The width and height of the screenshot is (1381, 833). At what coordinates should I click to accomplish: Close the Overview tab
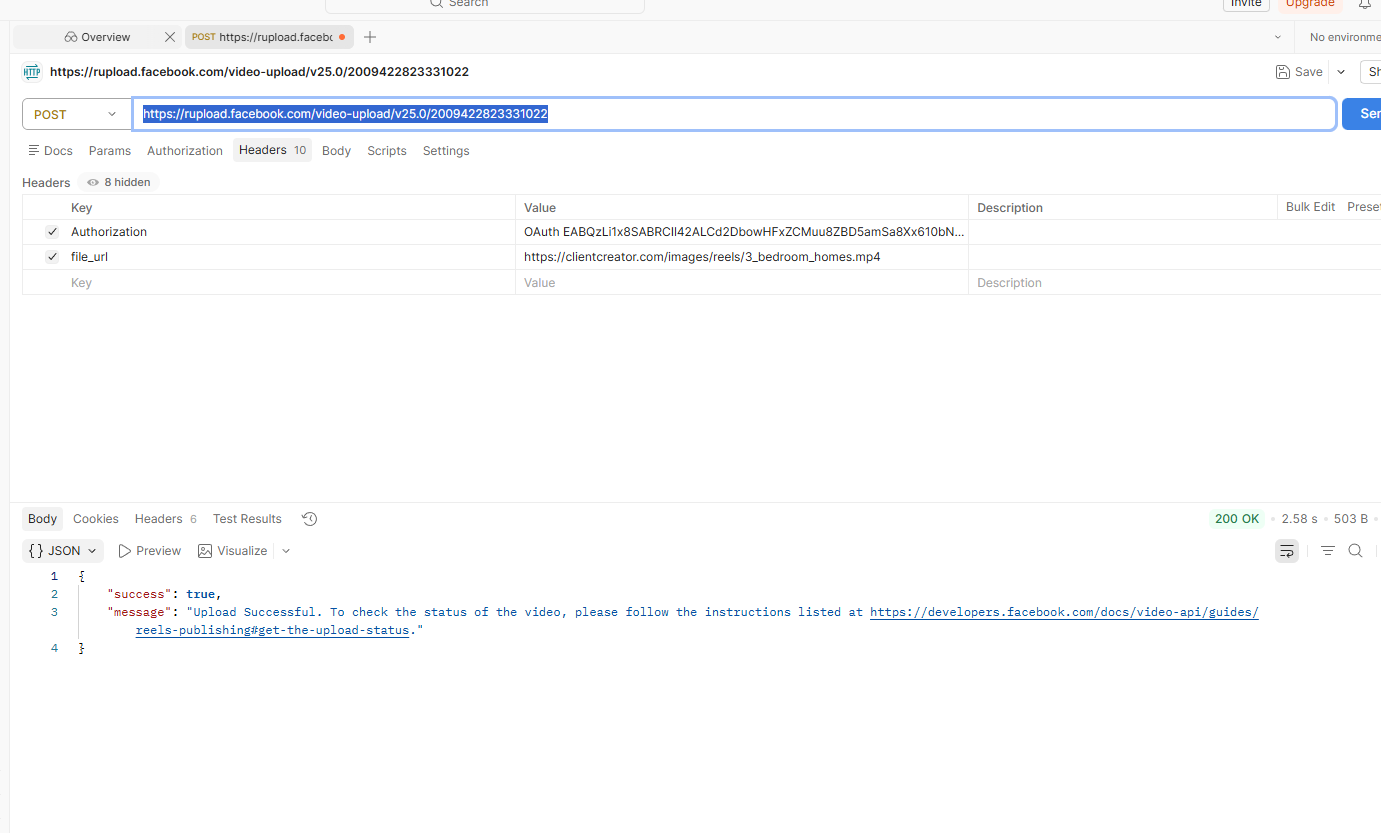(170, 37)
